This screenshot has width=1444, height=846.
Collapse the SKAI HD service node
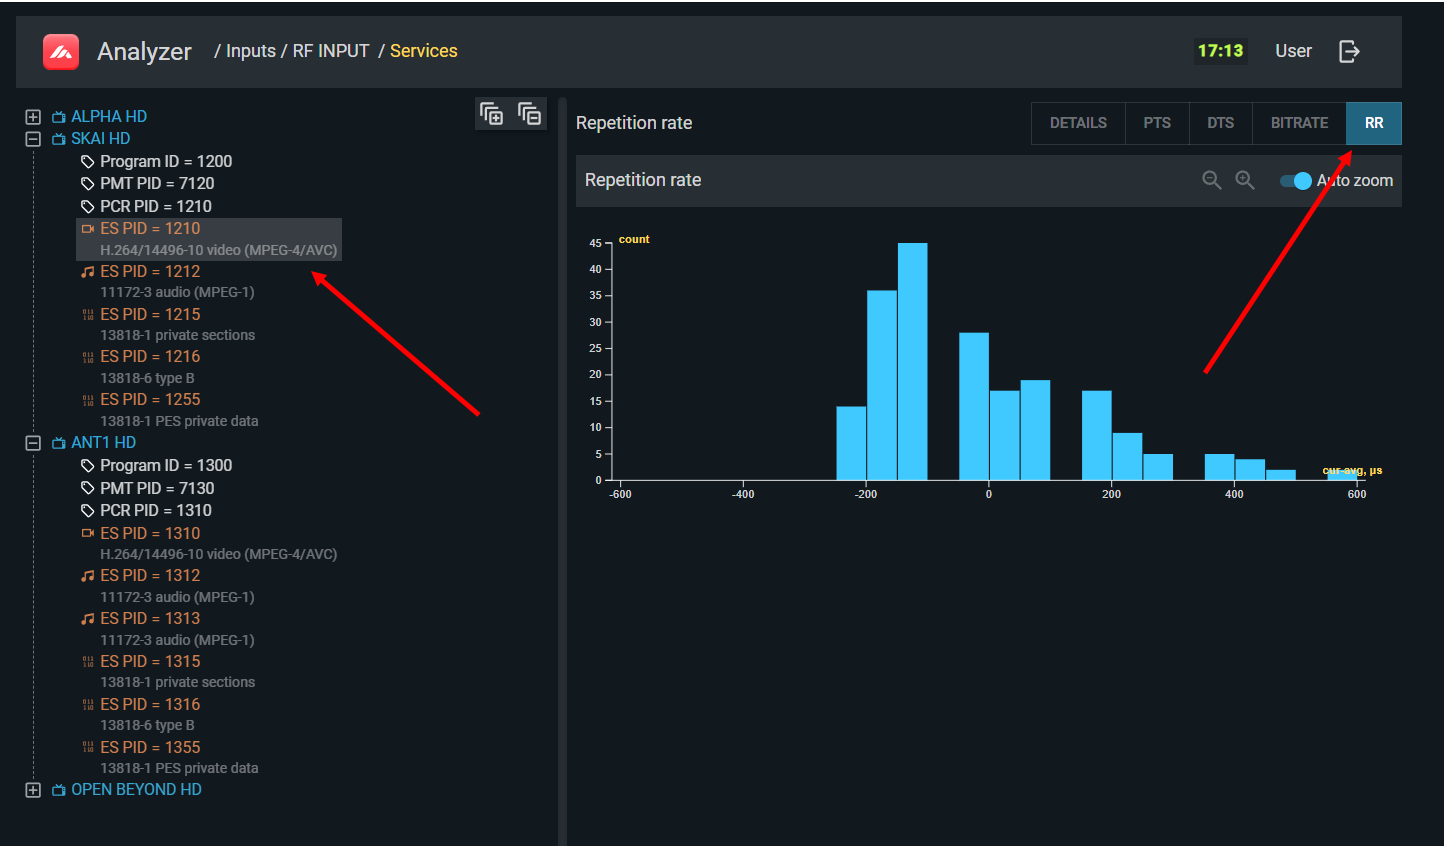[x=33, y=139]
